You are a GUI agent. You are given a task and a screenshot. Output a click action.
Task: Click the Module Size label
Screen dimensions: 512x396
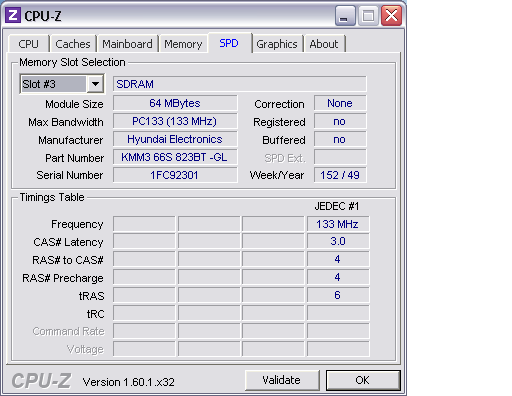coord(74,104)
